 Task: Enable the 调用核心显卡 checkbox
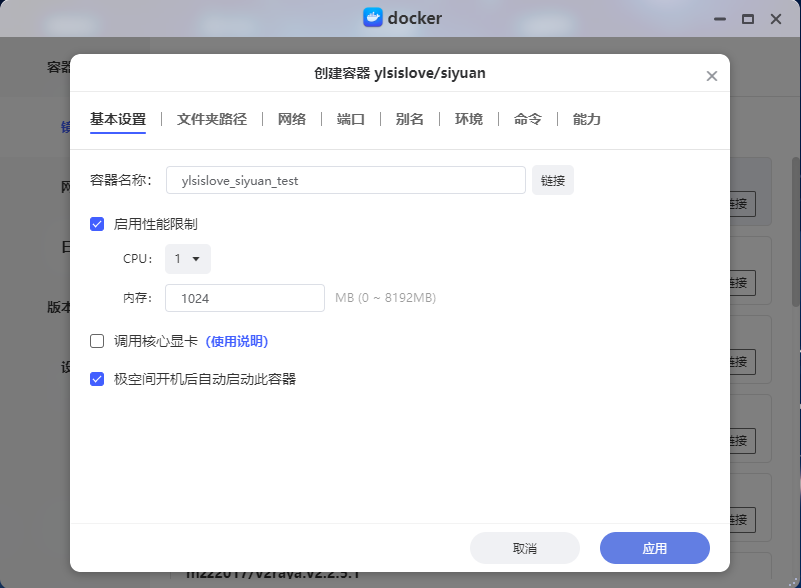pyautogui.click(x=97, y=341)
